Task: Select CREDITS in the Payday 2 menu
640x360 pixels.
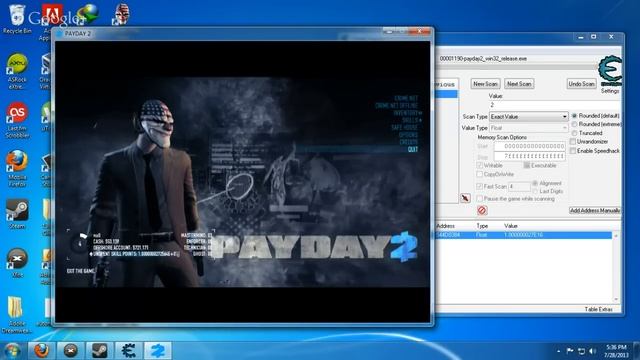Action: click(409, 142)
